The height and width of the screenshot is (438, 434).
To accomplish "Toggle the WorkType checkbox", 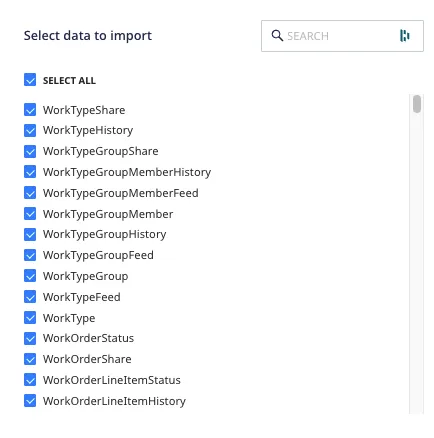I will coord(30,318).
